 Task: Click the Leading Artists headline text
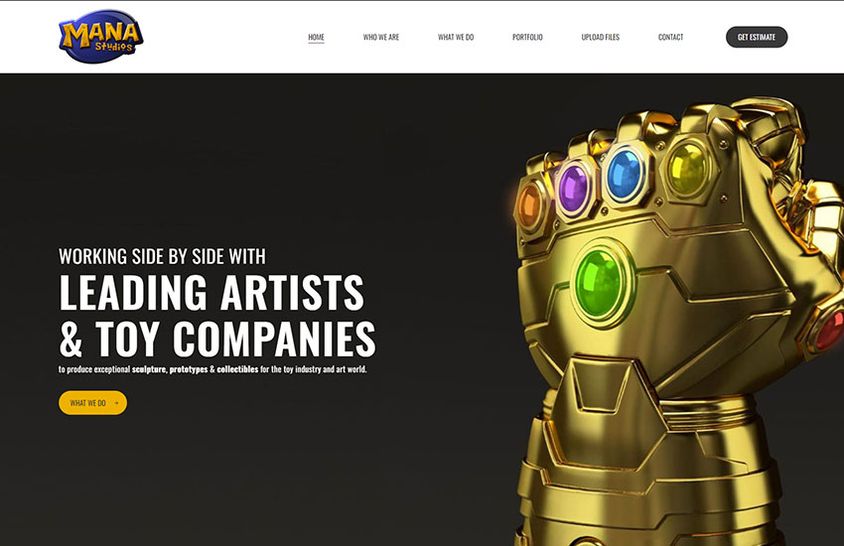pos(212,292)
